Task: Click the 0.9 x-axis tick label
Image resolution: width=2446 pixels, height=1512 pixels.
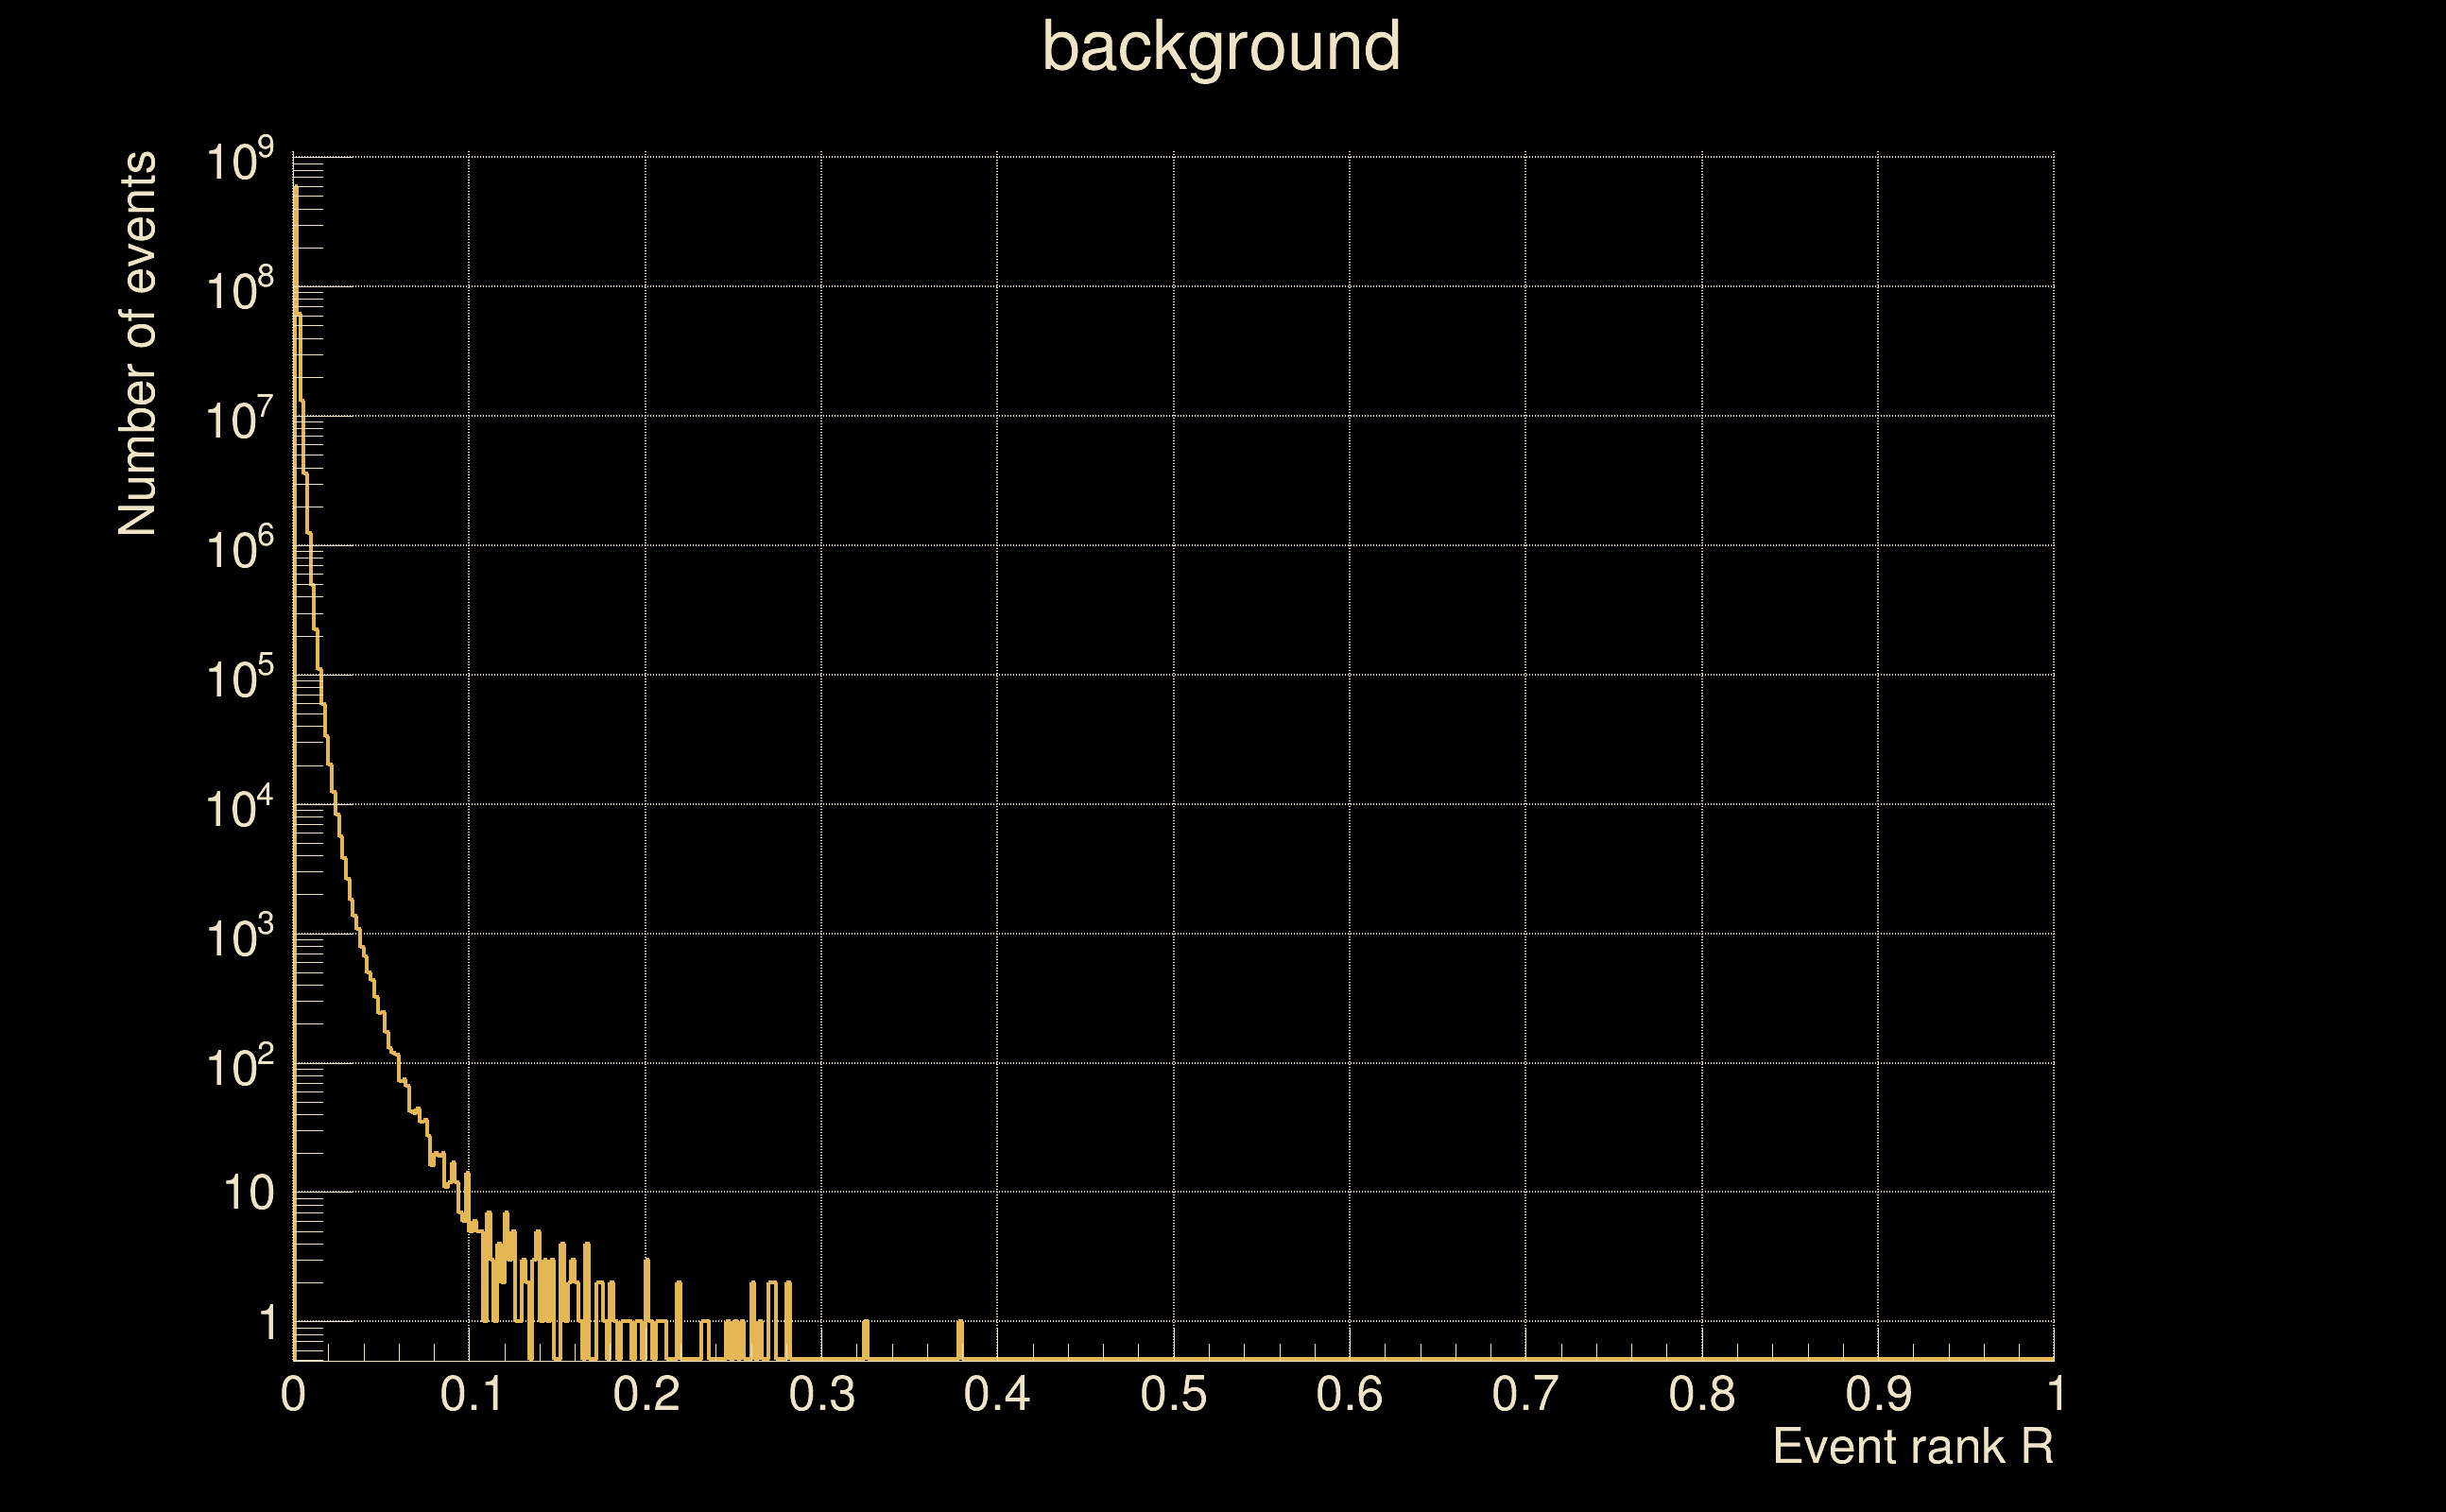Action: (1878, 1394)
